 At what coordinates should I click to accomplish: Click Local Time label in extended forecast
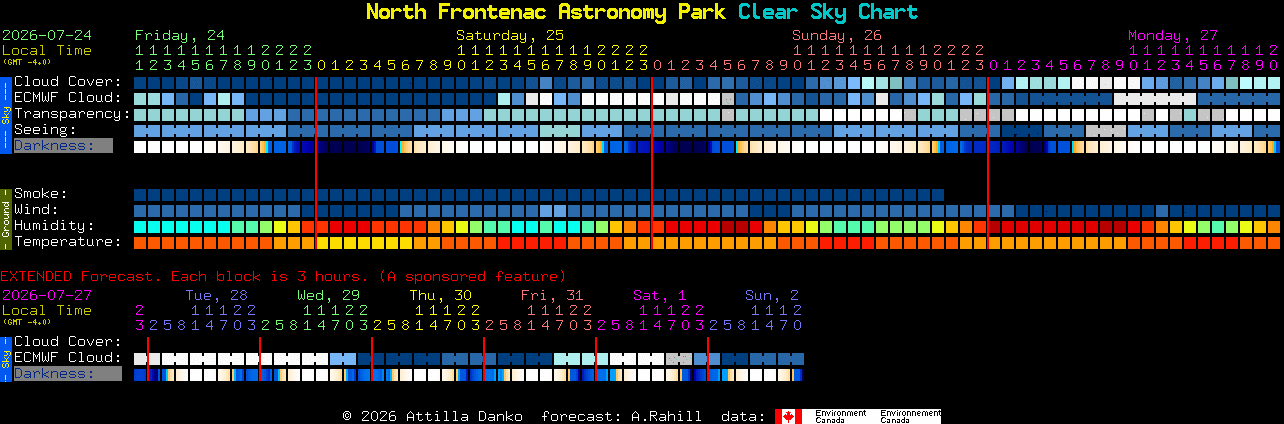[x=47, y=310]
